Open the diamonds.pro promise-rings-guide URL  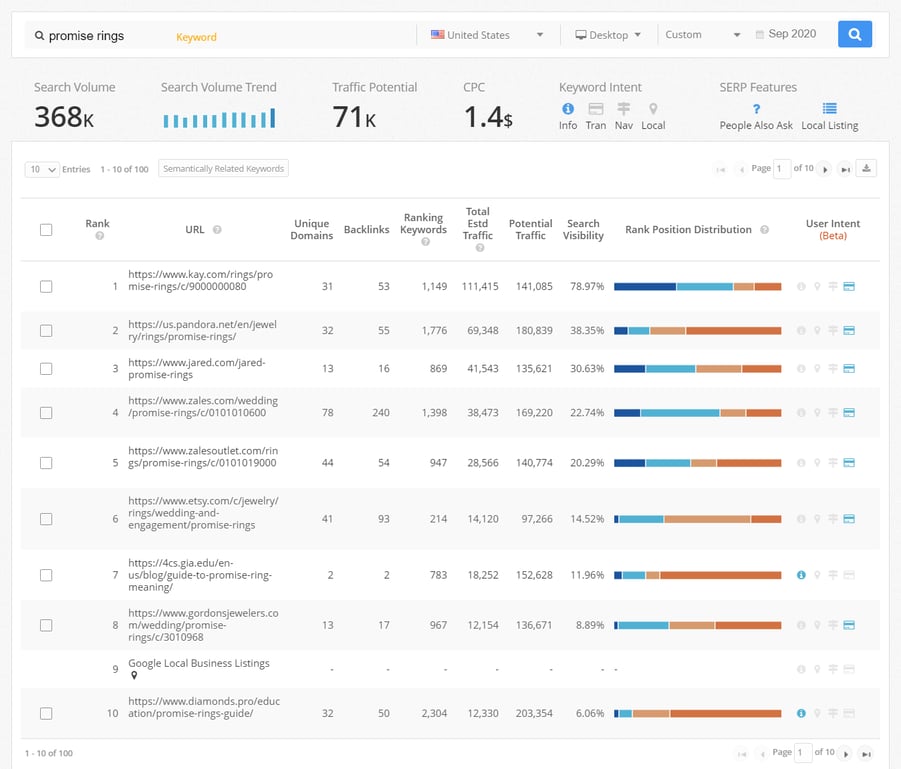[204, 708]
